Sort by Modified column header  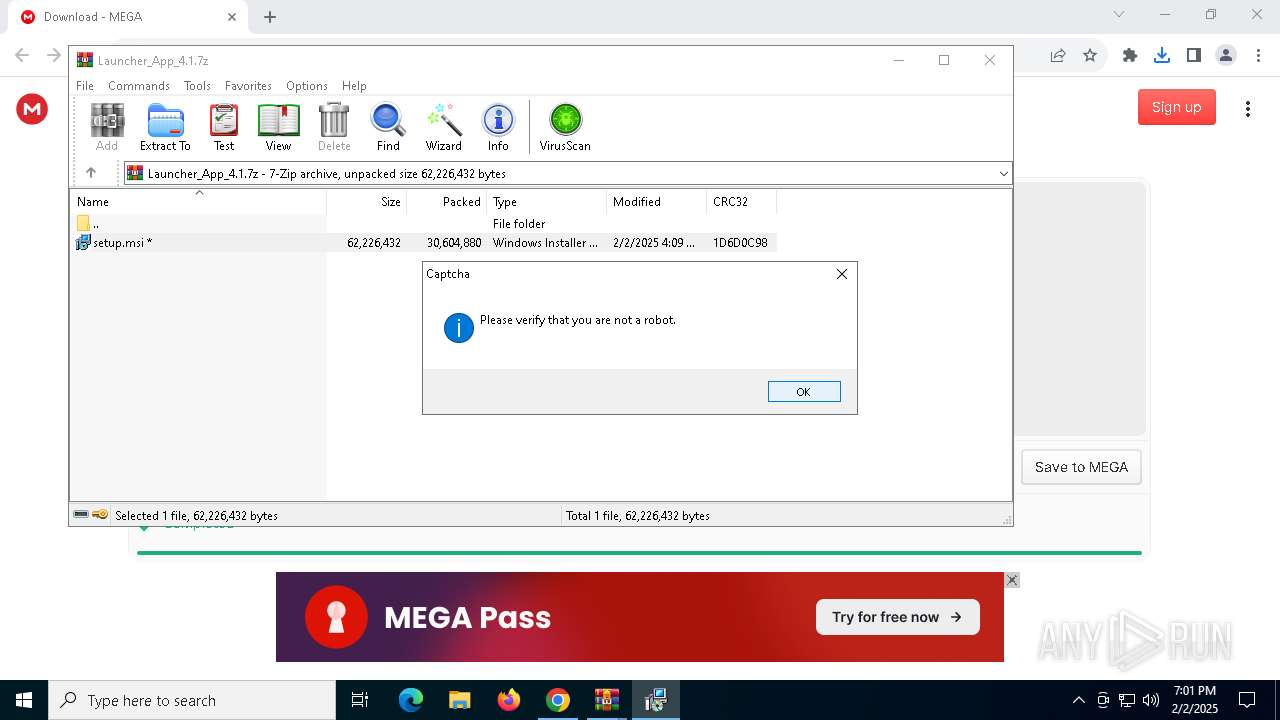point(657,202)
